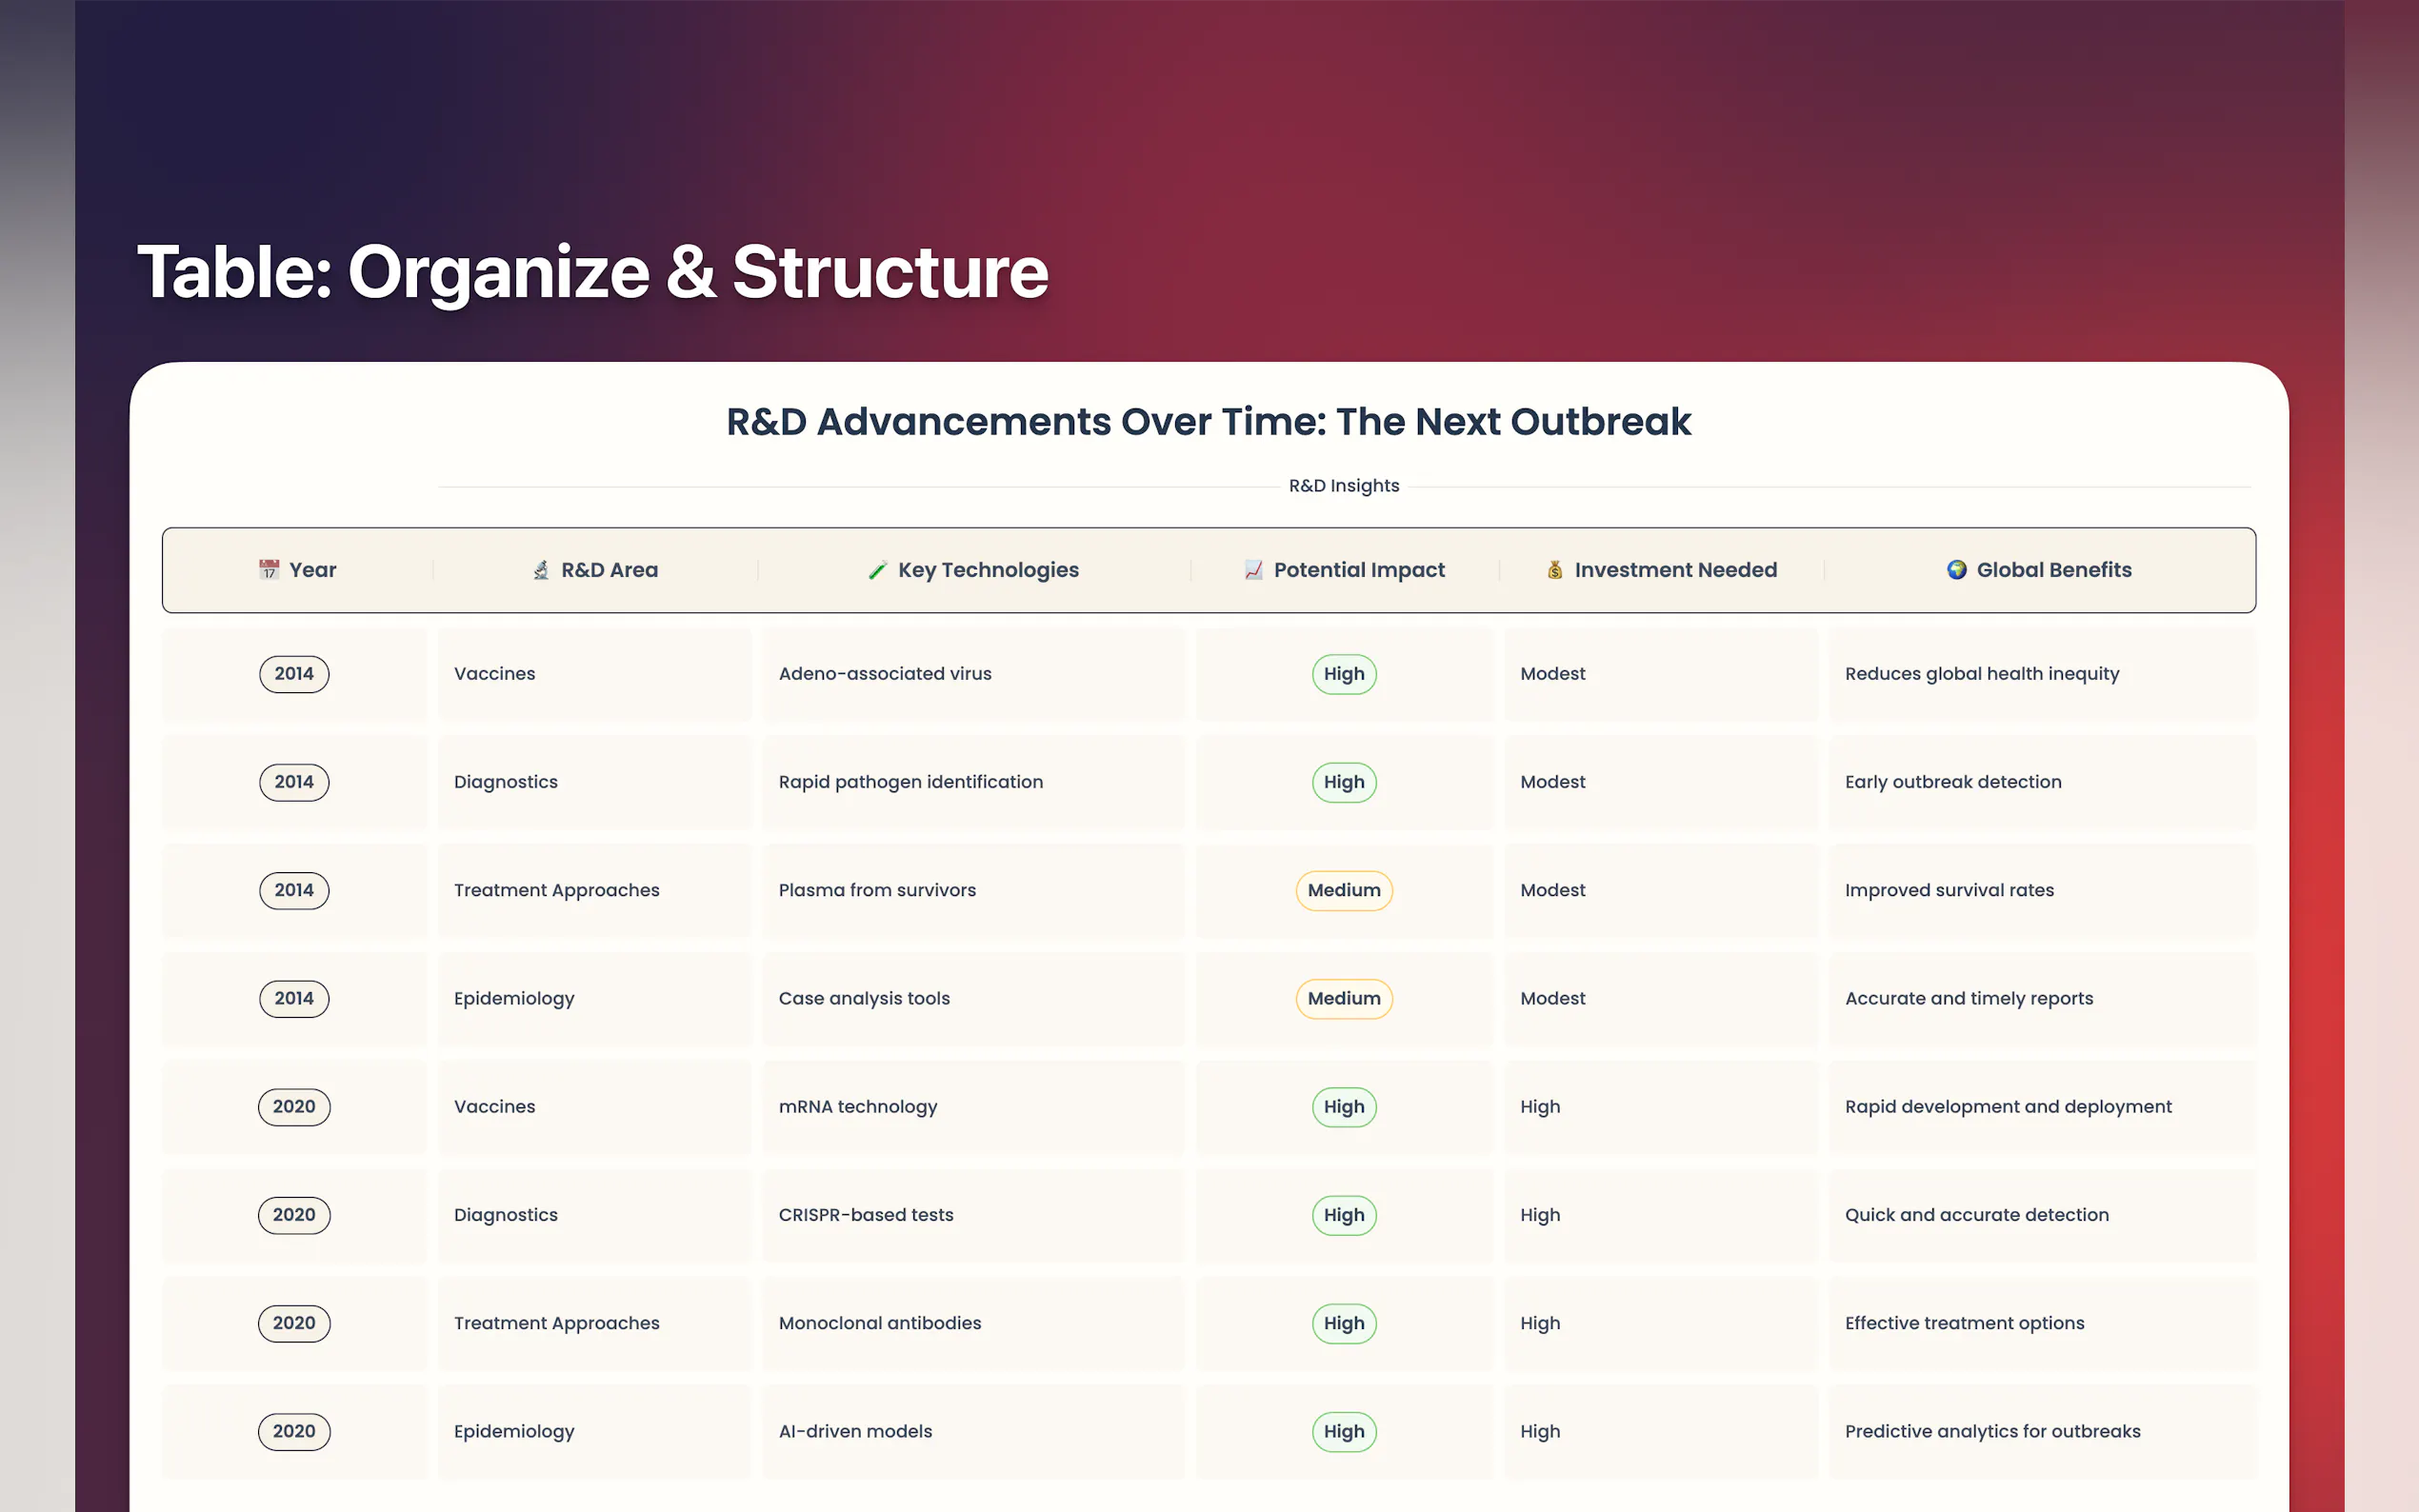Image resolution: width=2419 pixels, height=1512 pixels.
Task: Click the money bag icon beside Investment Needed
Action: 1554,570
